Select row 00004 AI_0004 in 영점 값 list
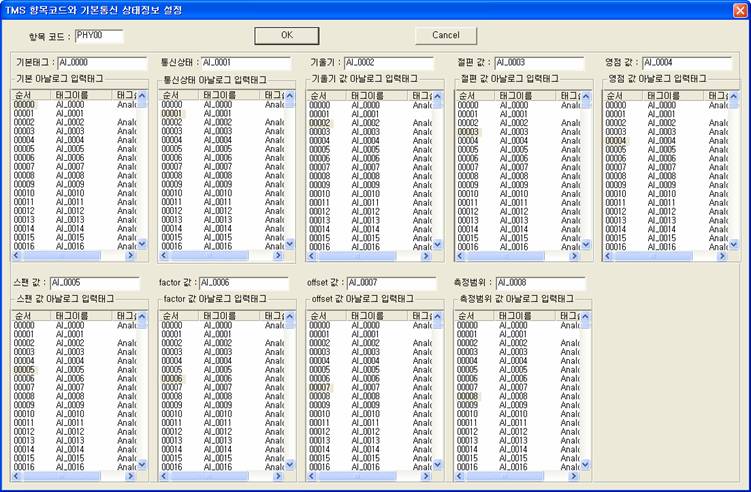Image resolution: width=751 pixels, height=492 pixels. pyautogui.click(x=666, y=141)
